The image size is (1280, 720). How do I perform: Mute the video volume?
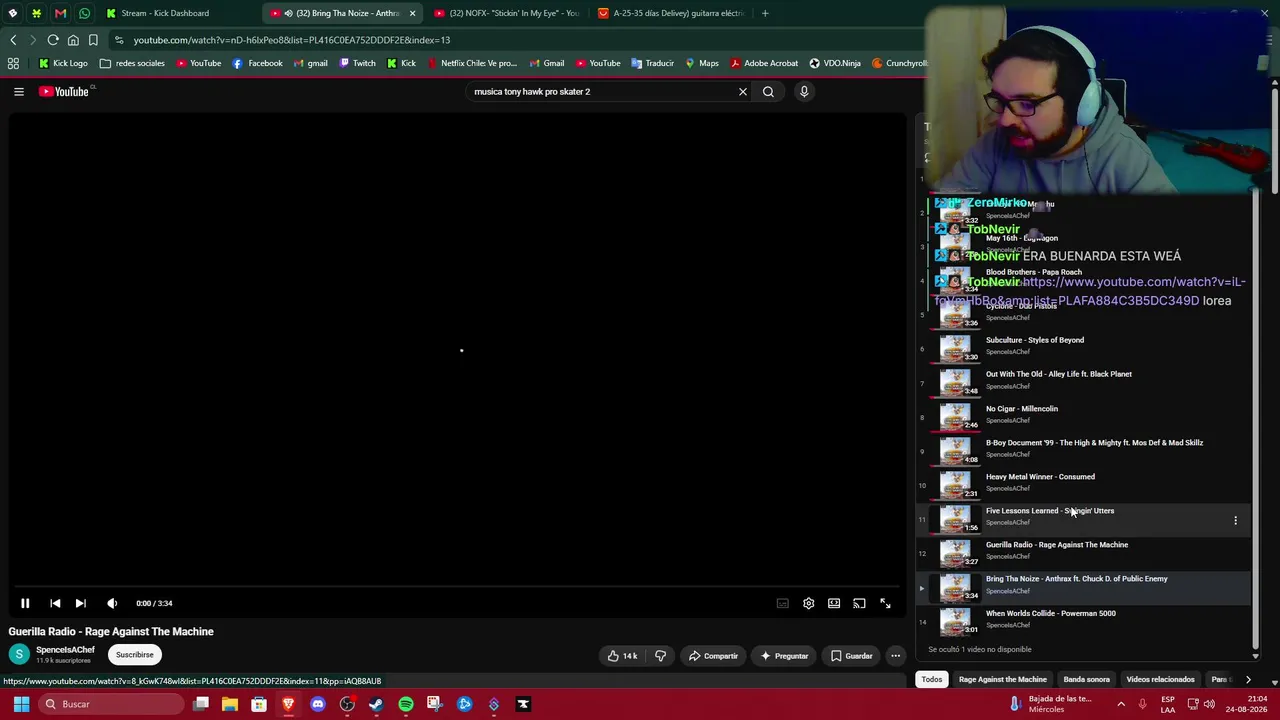(112, 603)
